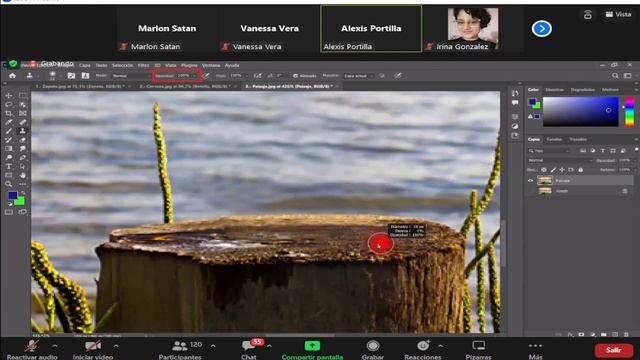Toggle pixel layer filter in Layers panel
Image resolution: width=640 pixels, height=360 pixels.
583,151
